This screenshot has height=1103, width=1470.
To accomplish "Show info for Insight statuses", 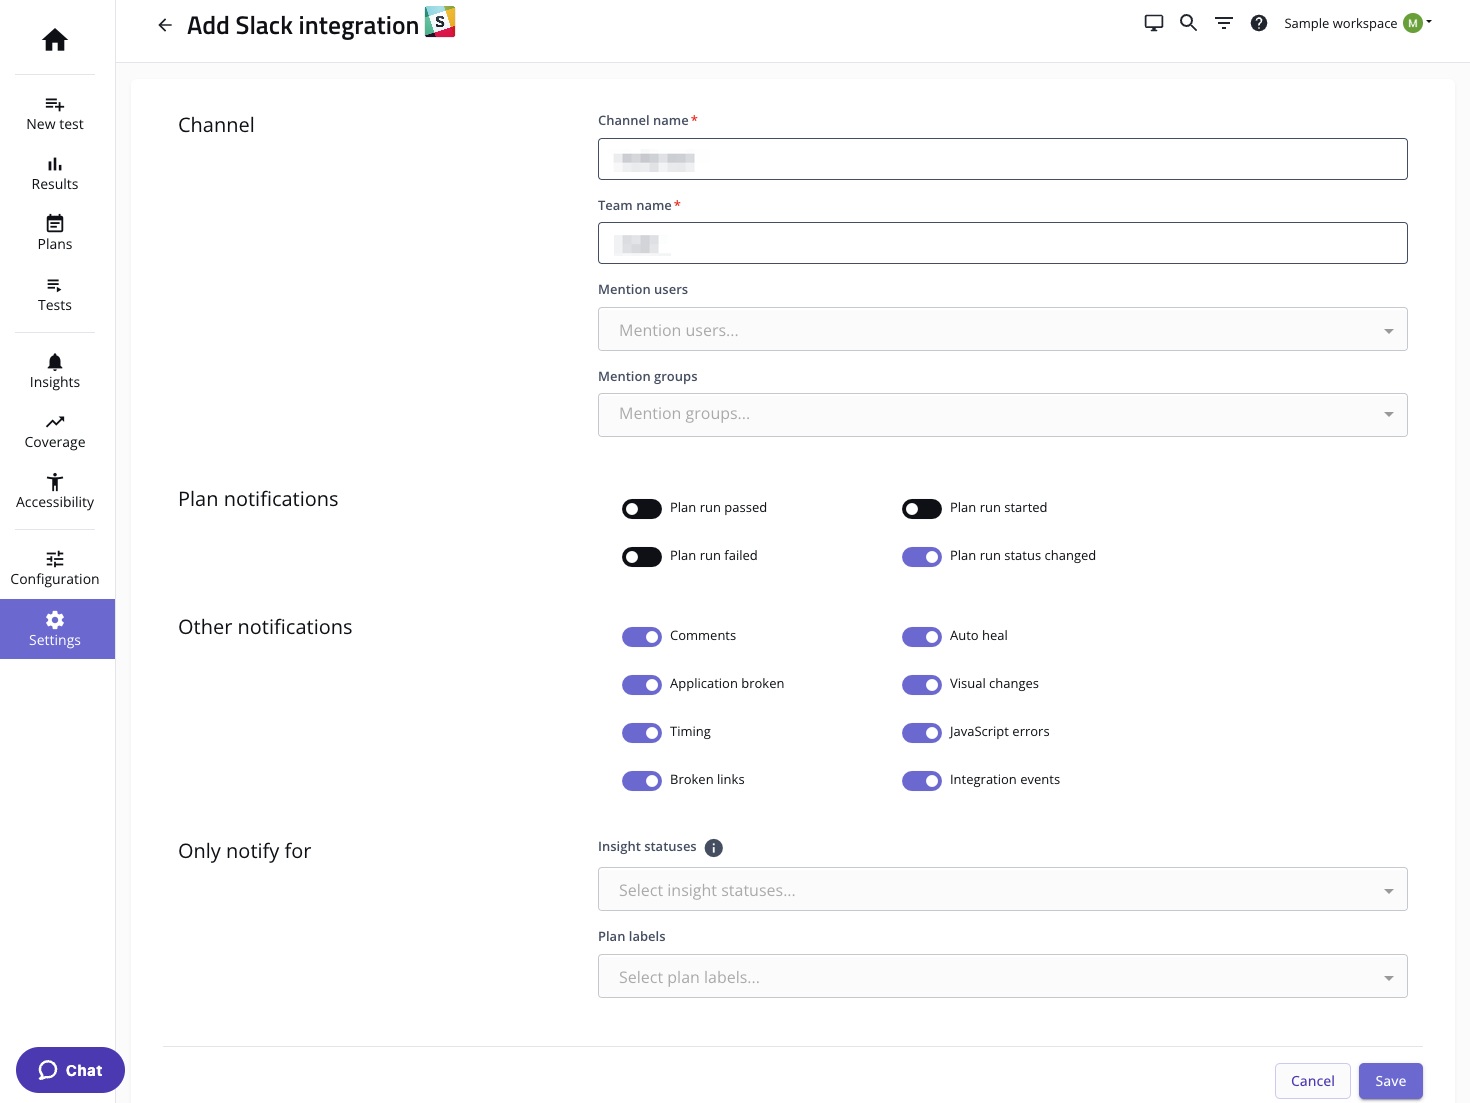I will [713, 848].
